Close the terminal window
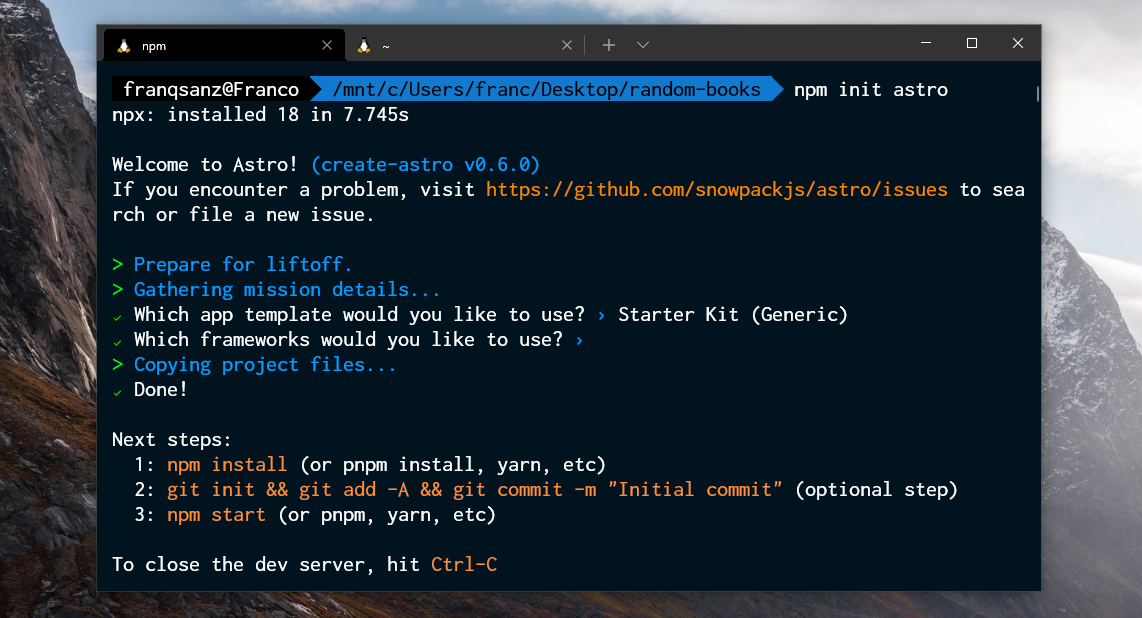The image size is (1142, 618). coord(1017,43)
